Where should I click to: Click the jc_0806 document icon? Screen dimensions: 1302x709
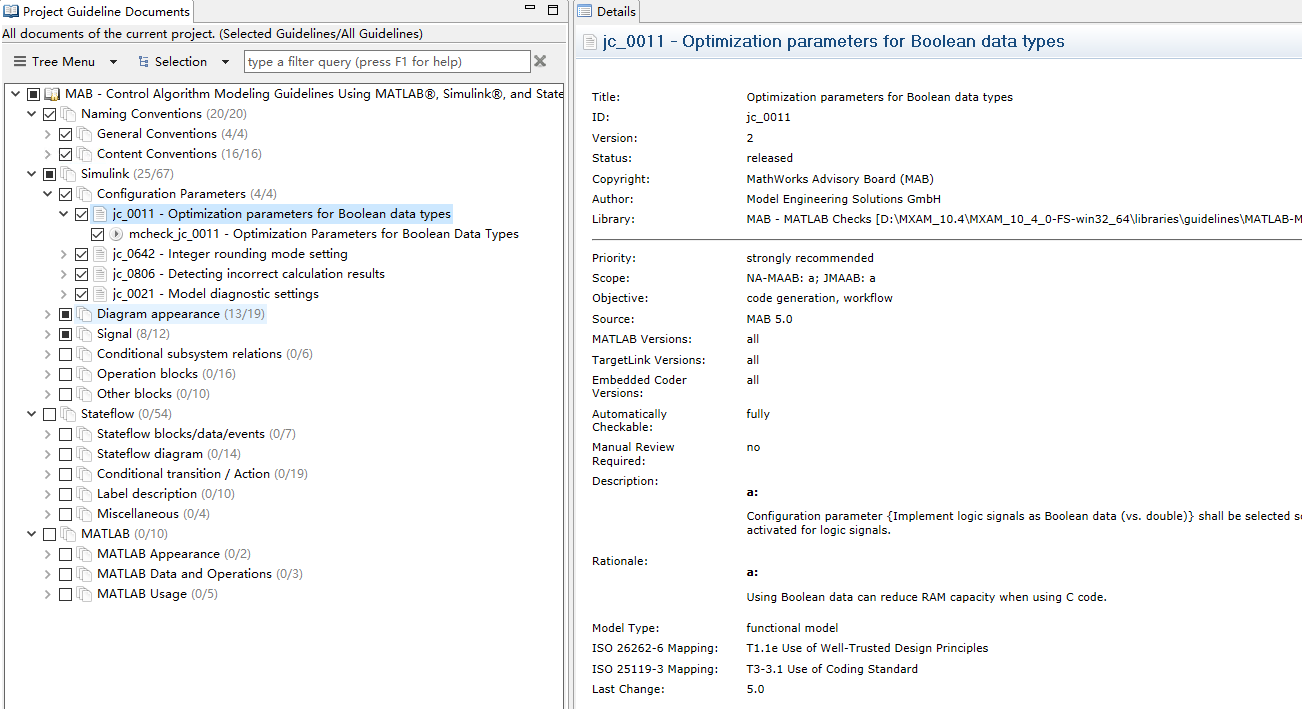[x=100, y=274]
